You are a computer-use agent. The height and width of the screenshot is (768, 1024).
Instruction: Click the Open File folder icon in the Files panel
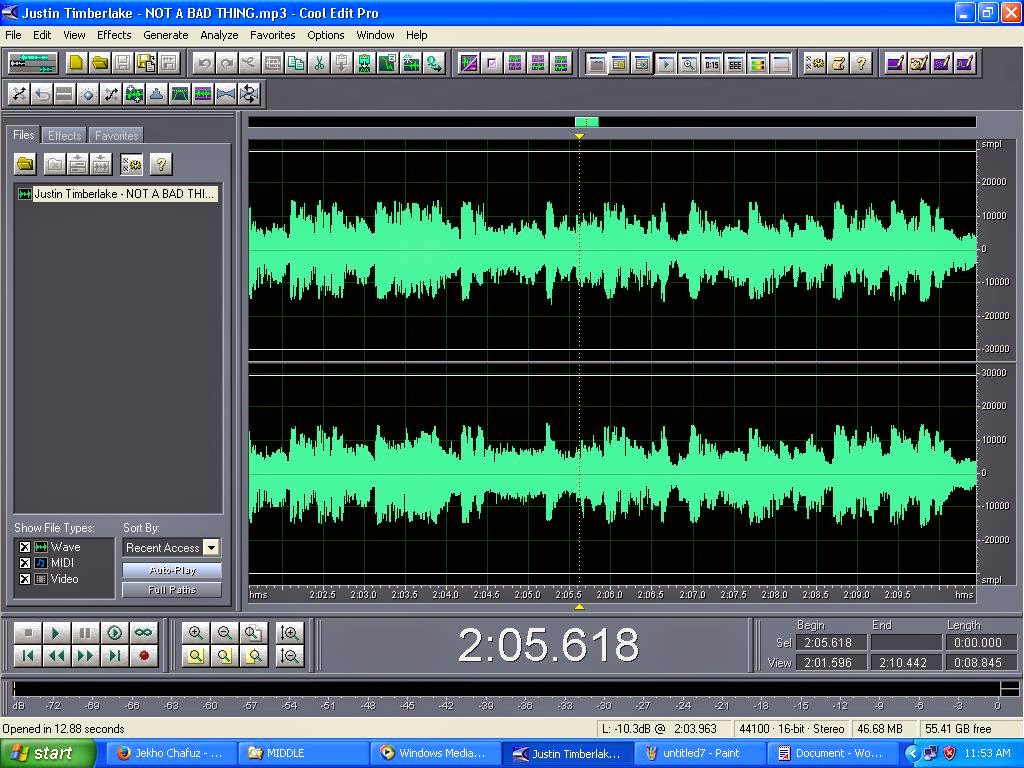coord(25,164)
